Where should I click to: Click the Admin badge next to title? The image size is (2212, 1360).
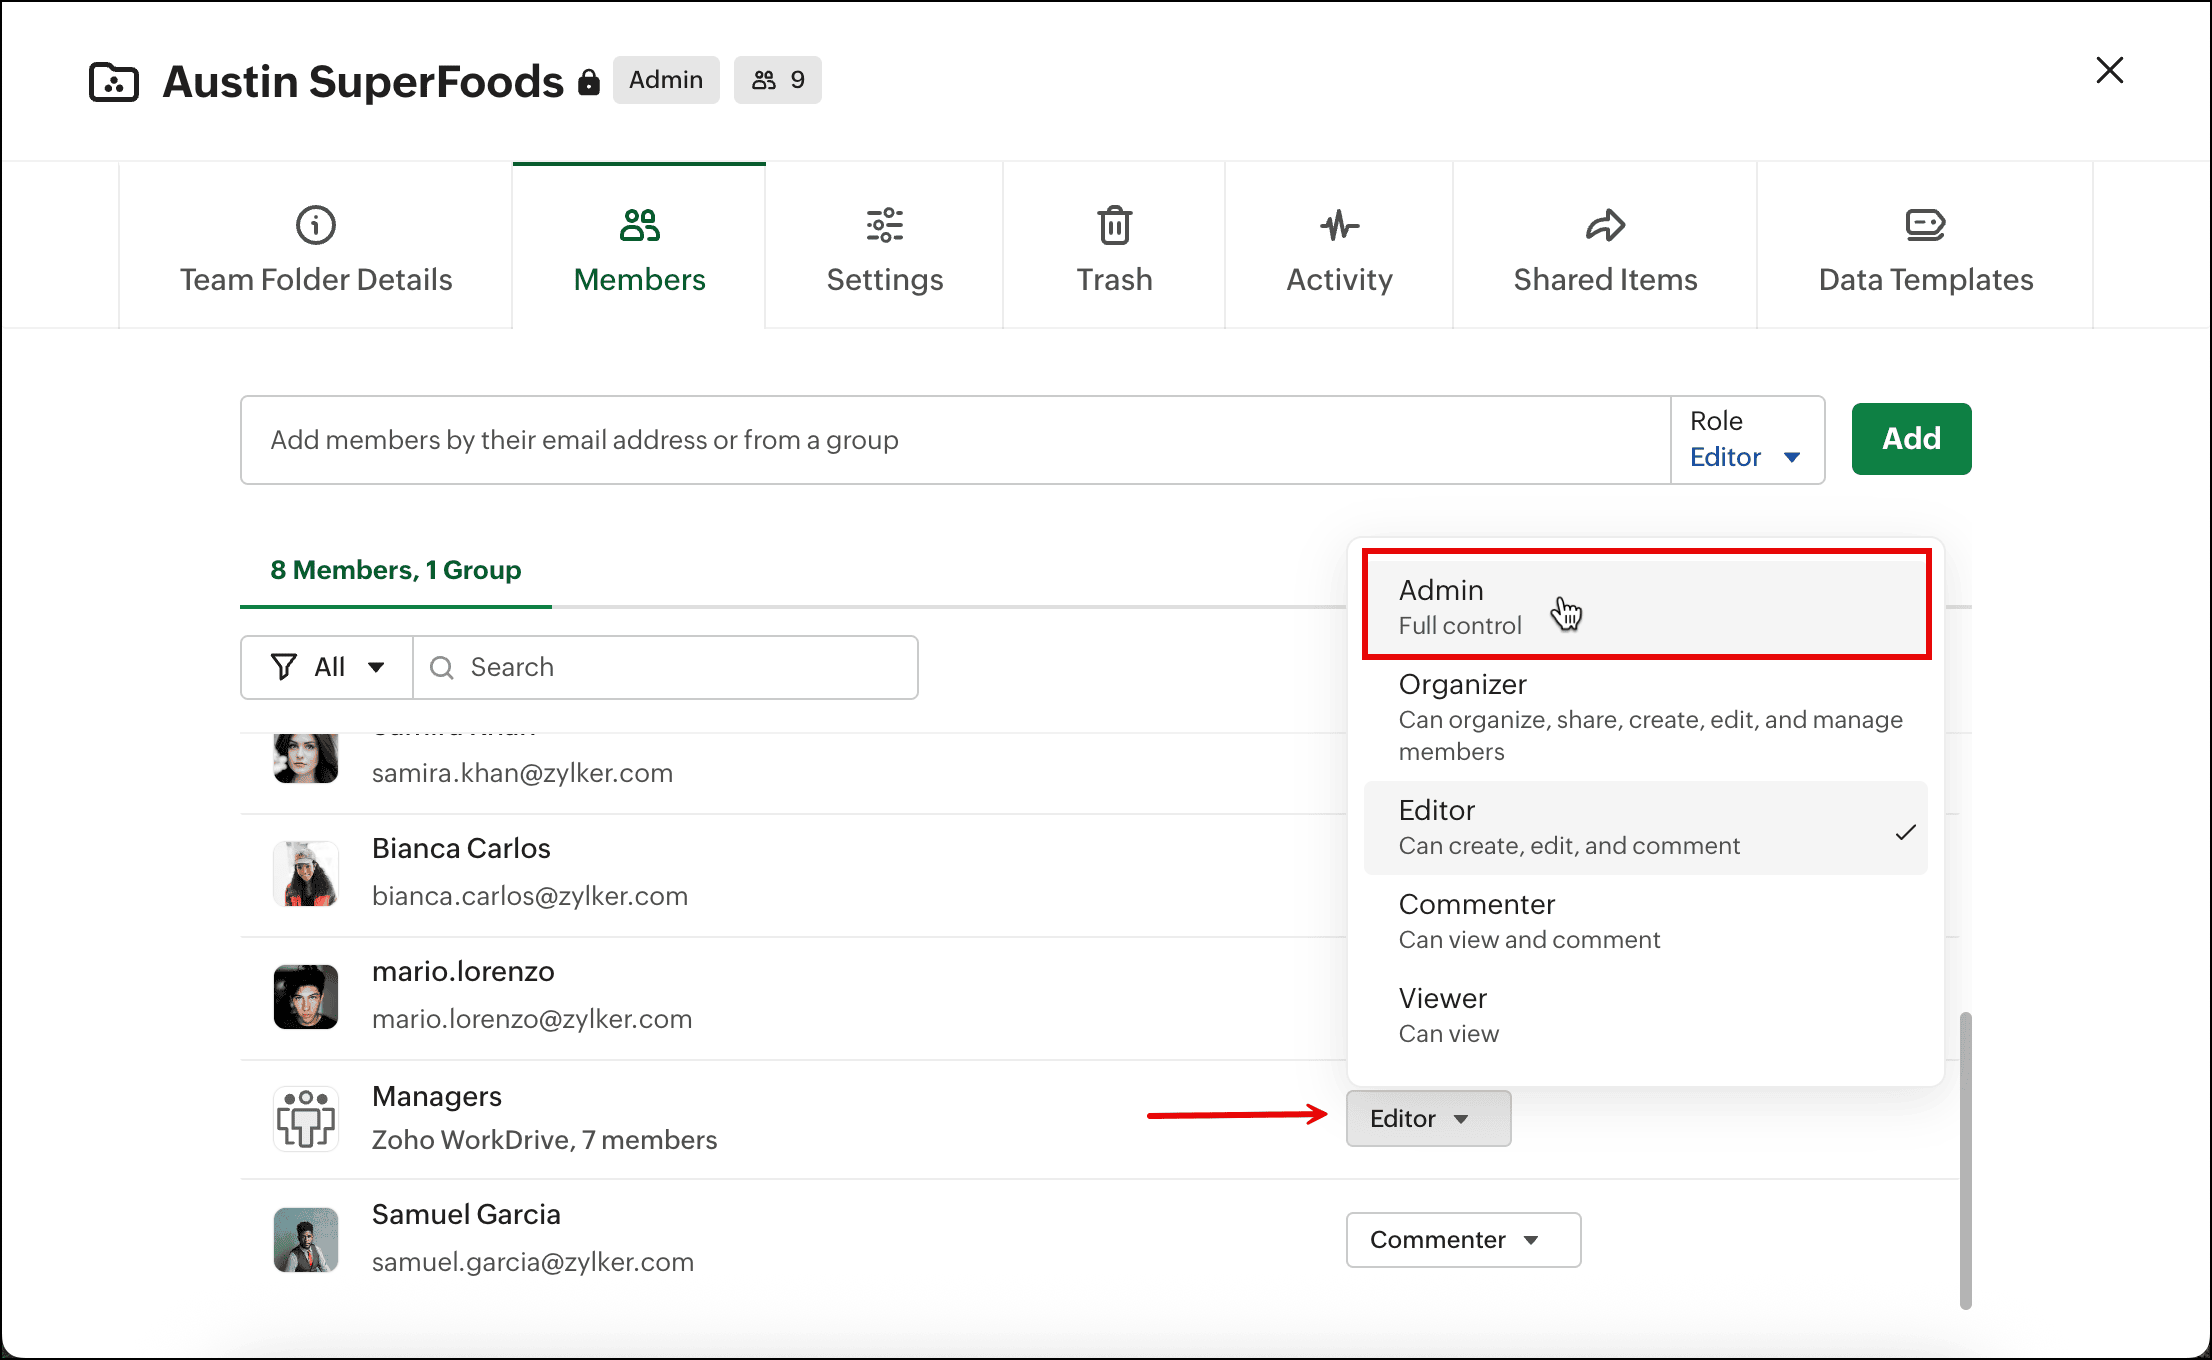666,80
